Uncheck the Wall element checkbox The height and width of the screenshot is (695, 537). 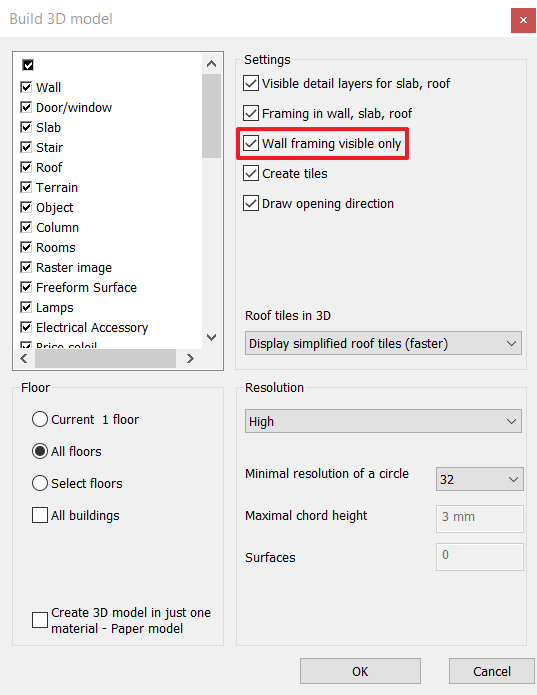click(x=26, y=87)
